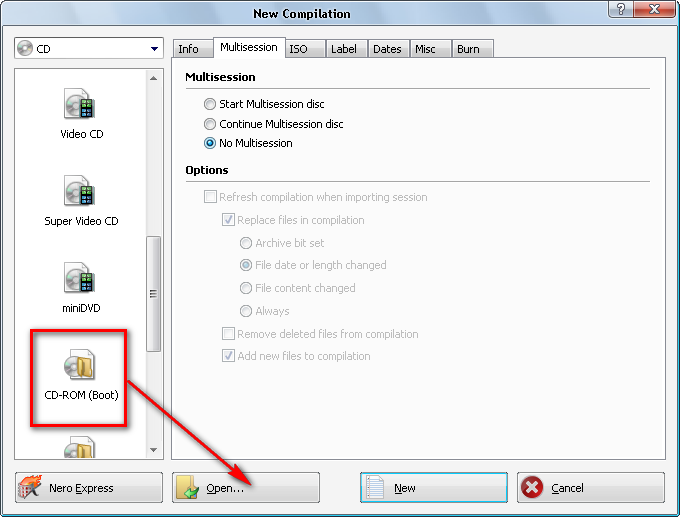Screen dimensions: 680x517
Task: Switch to the Misc tab
Action: [x=430, y=49]
